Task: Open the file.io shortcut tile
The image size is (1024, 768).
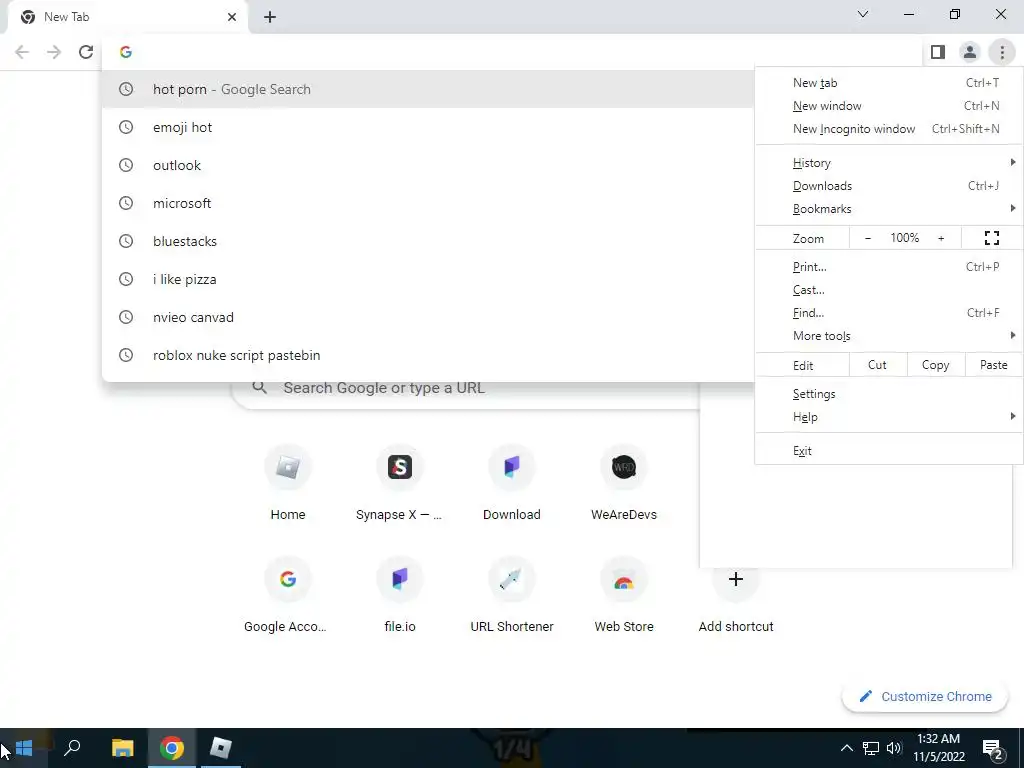Action: pyautogui.click(x=400, y=596)
